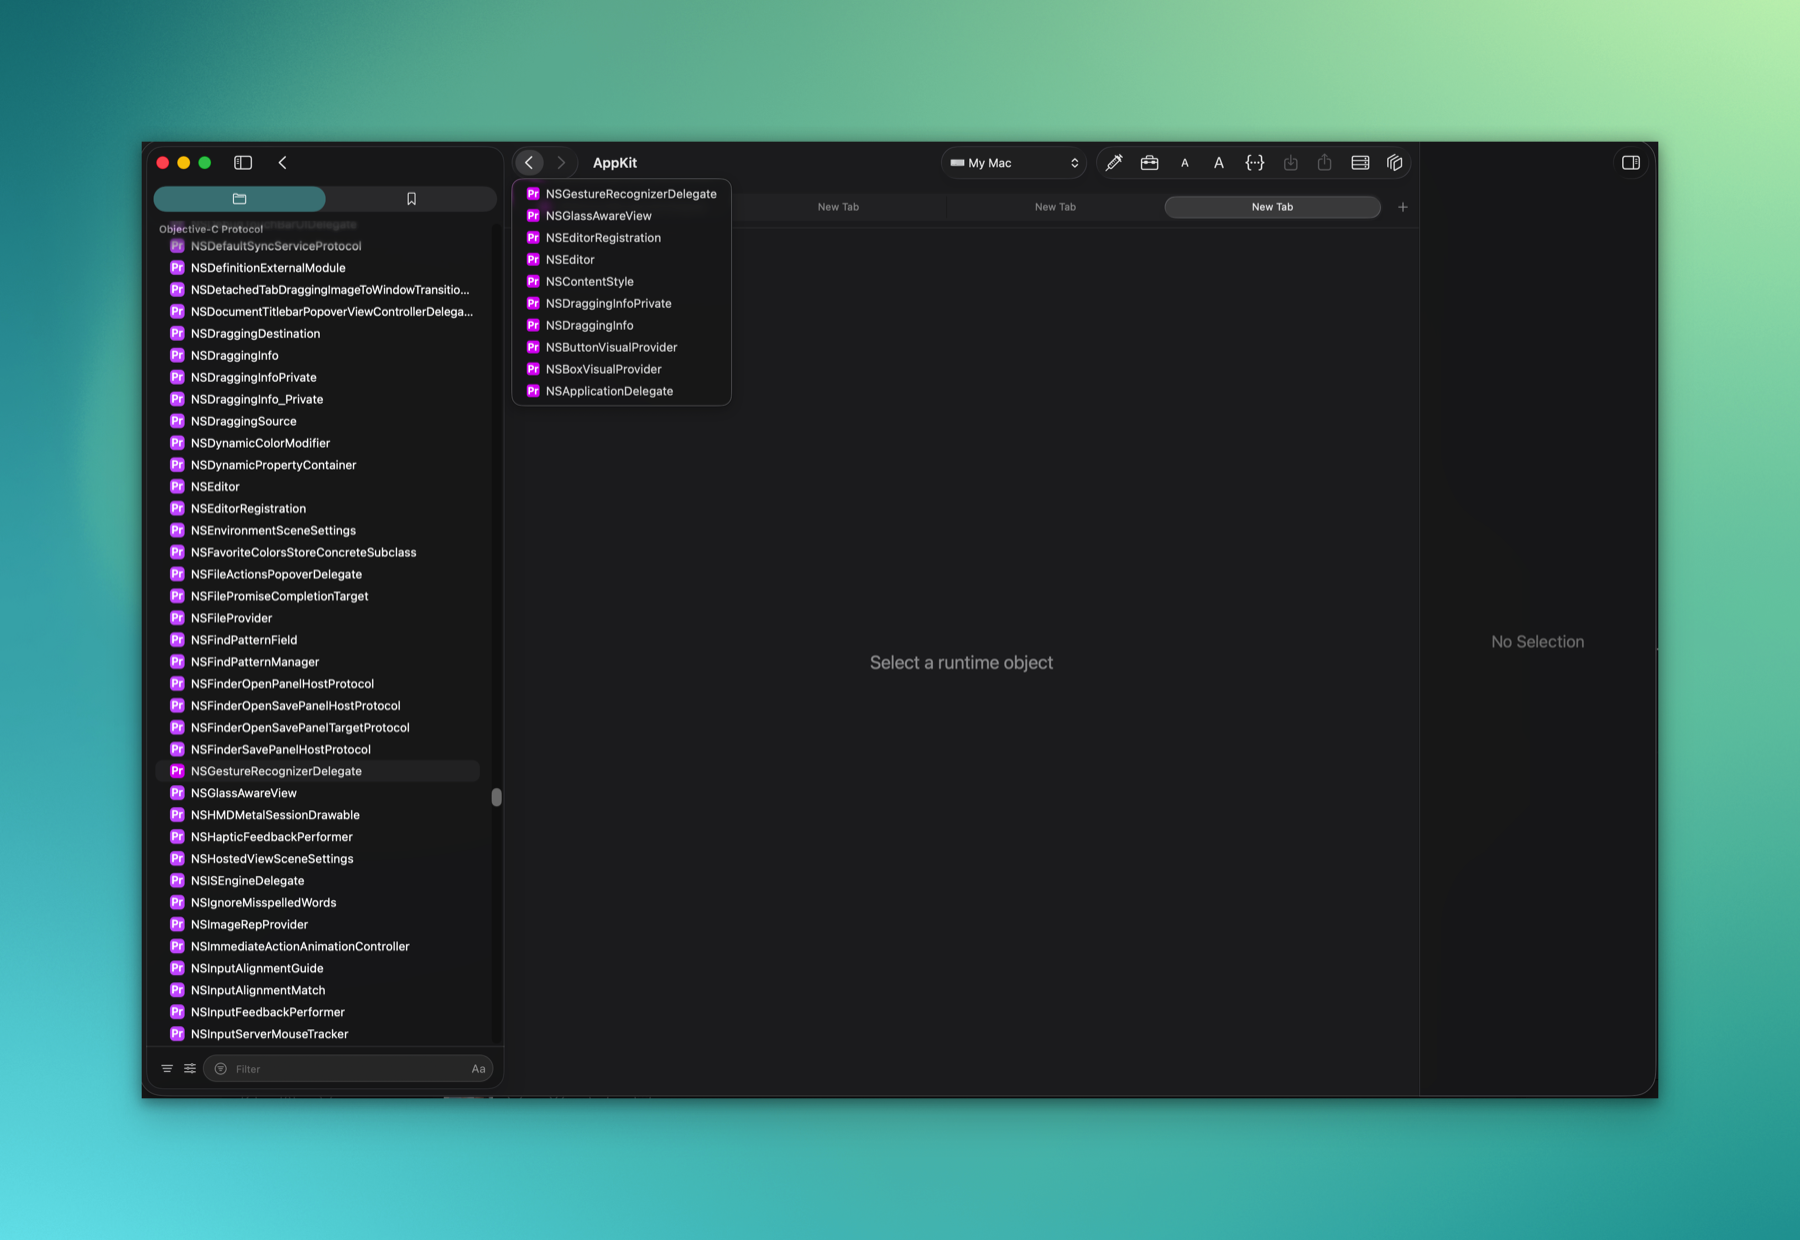Viewport: 1800px width, 1240px height.
Task: Navigate forward in content history
Action: point(561,163)
